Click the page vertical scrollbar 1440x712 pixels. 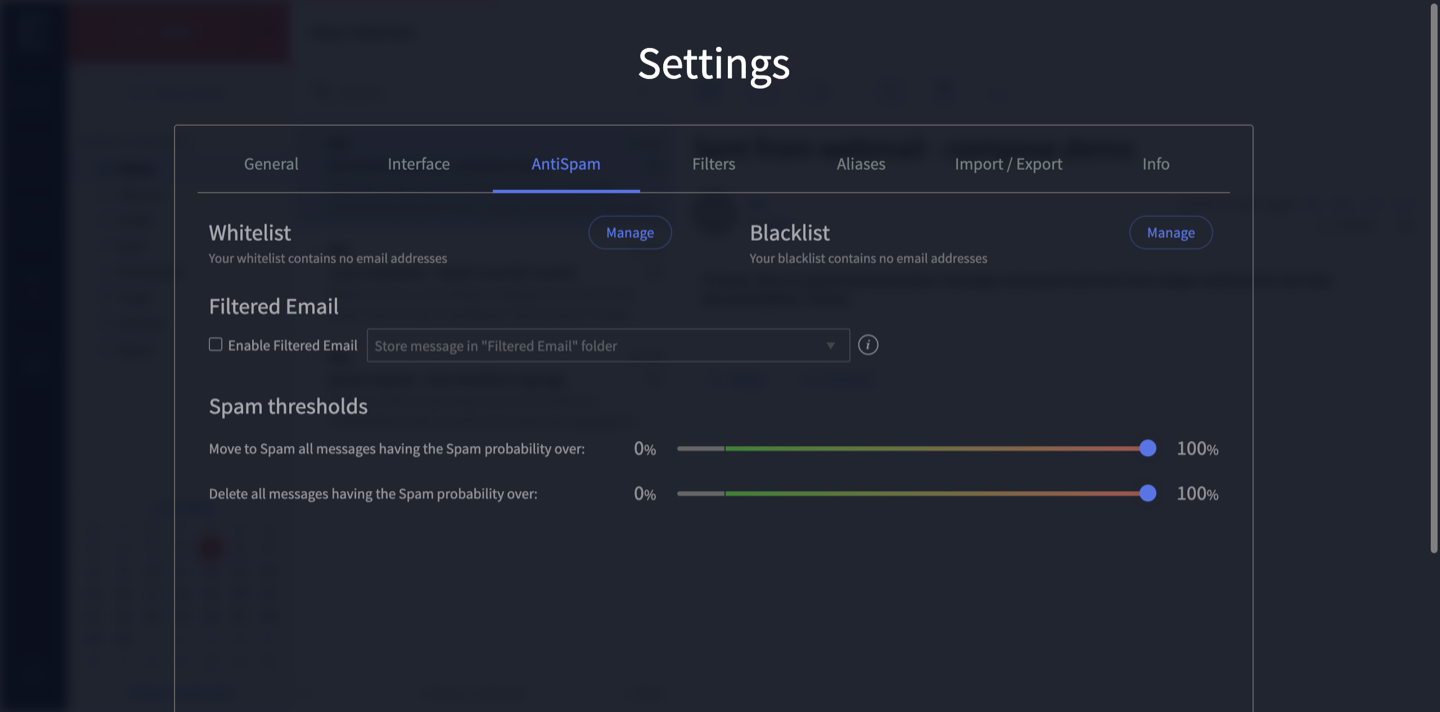[x=1434, y=278]
